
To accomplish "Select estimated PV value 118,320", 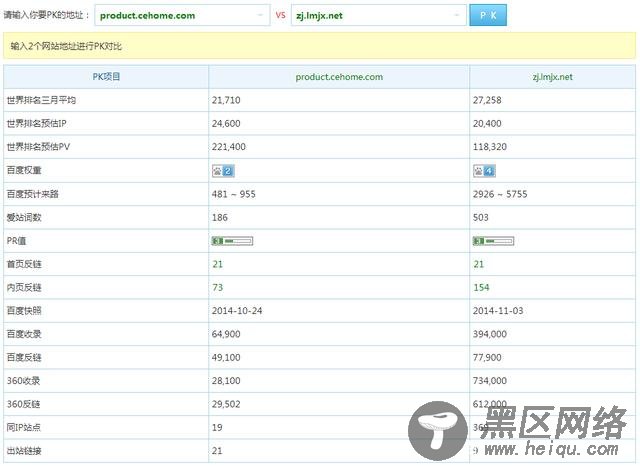I will tap(490, 146).
